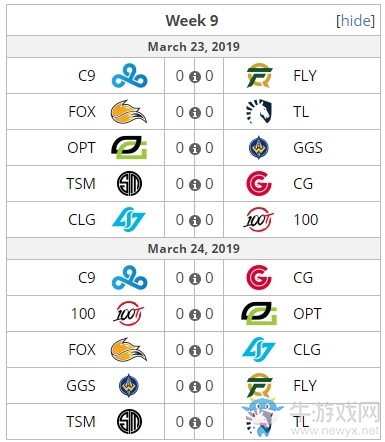Open the OpTic Gaming logo beside OPT on March 23

coord(129,148)
